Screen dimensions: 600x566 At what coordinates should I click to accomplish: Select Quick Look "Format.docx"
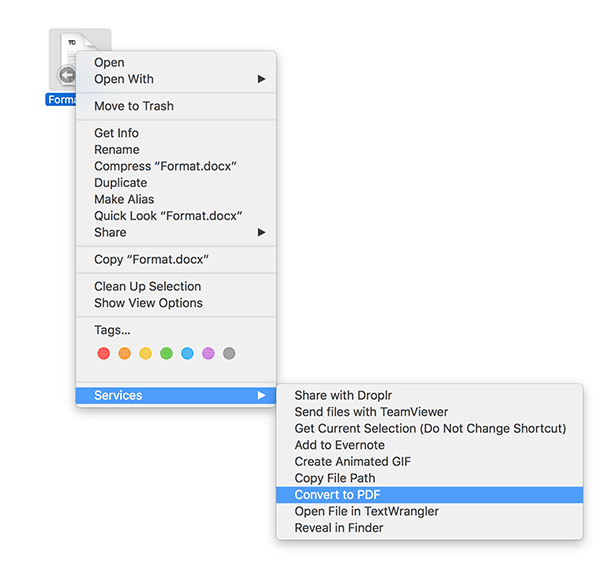(x=176, y=216)
